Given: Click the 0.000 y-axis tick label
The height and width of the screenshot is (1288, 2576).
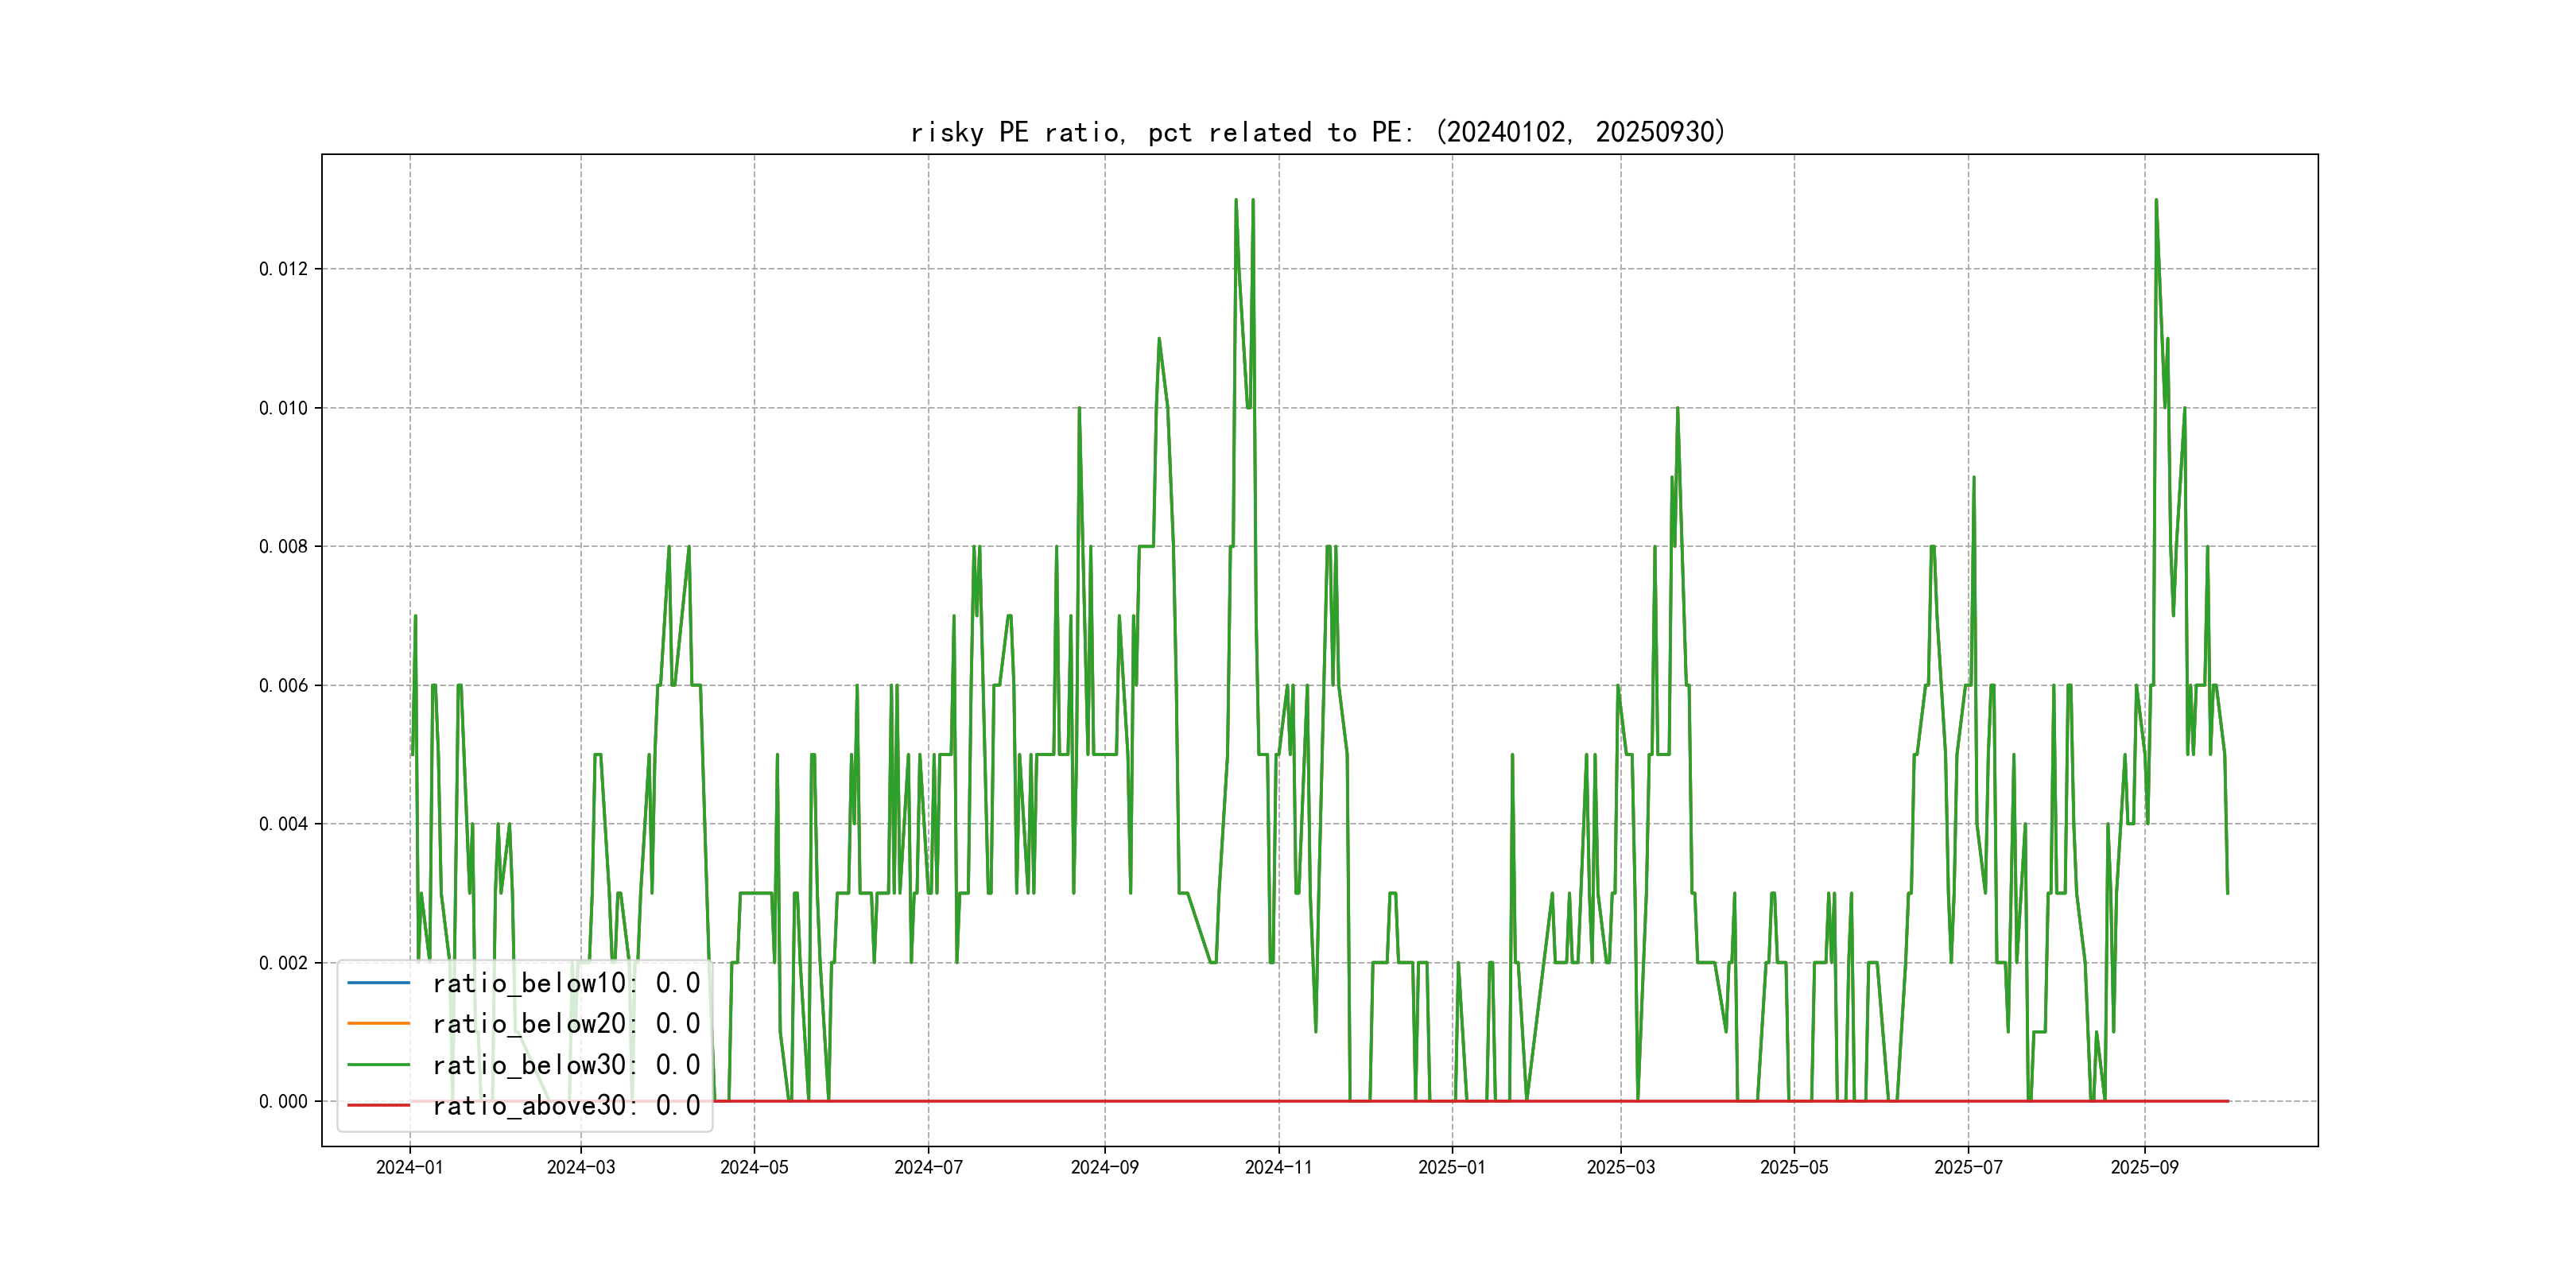Looking at the screenshot, I should [x=283, y=1101].
